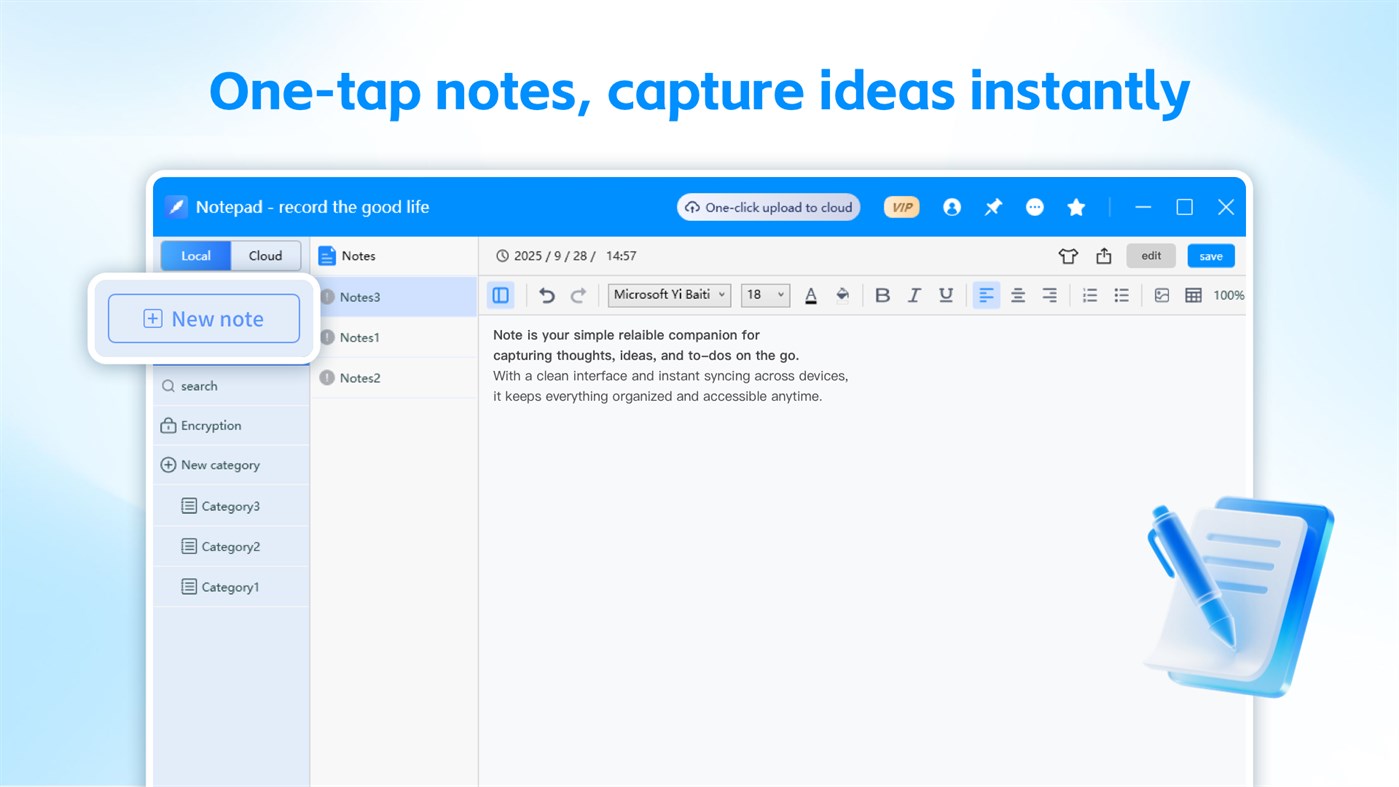The height and width of the screenshot is (787, 1399).
Task: Toggle bold formatting on selected text
Action: point(882,294)
